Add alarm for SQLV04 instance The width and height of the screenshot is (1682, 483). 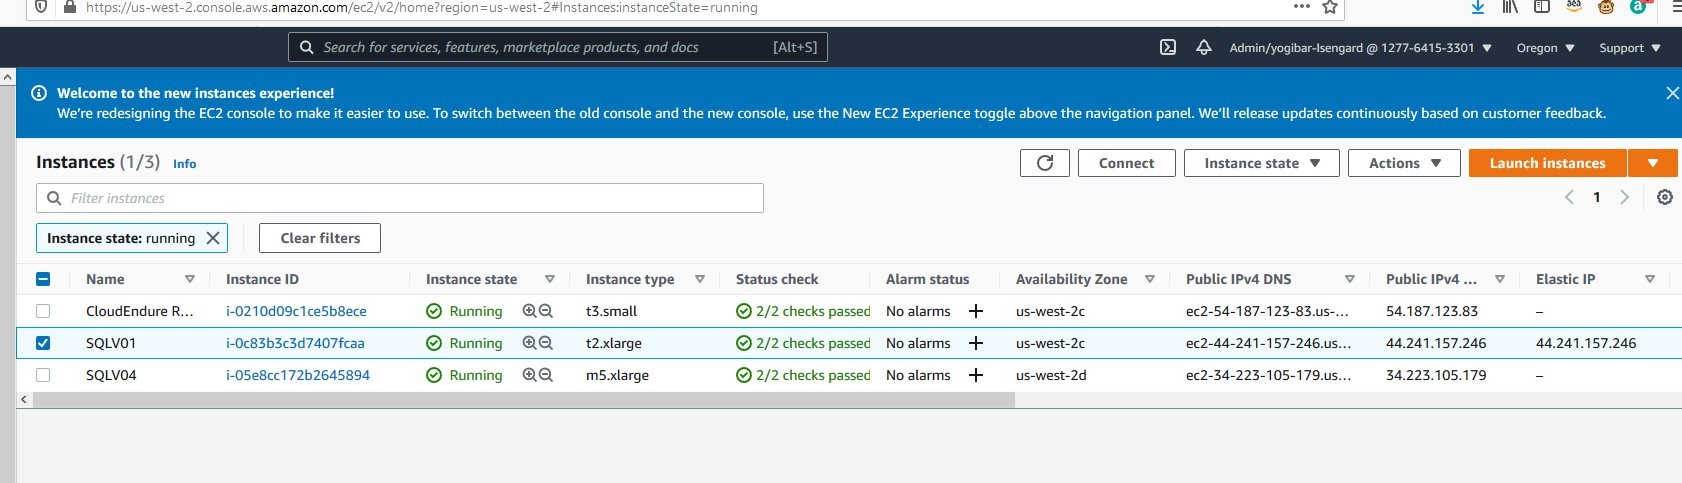pos(976,375)
